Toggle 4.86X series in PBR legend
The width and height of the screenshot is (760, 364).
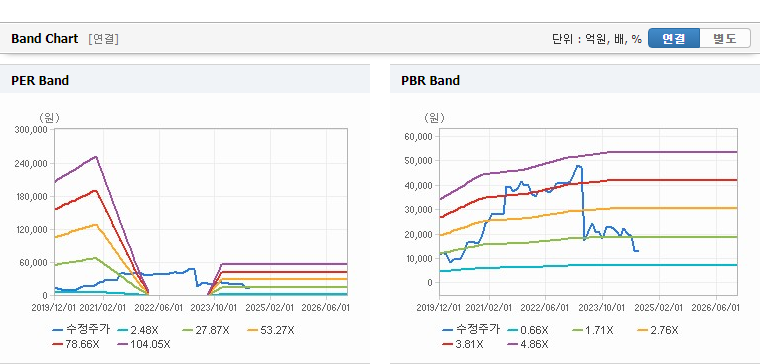tap(528, 344)
